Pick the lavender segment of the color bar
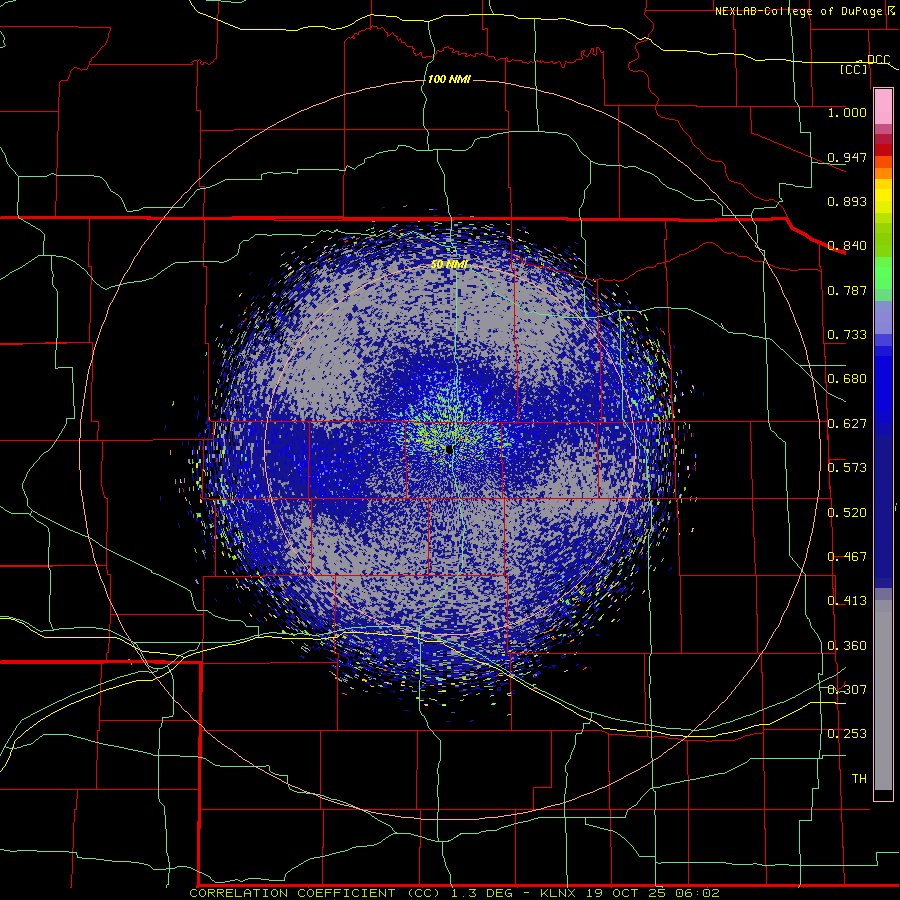900x900 pixels. pyautogui.click(x=883, y=318)
